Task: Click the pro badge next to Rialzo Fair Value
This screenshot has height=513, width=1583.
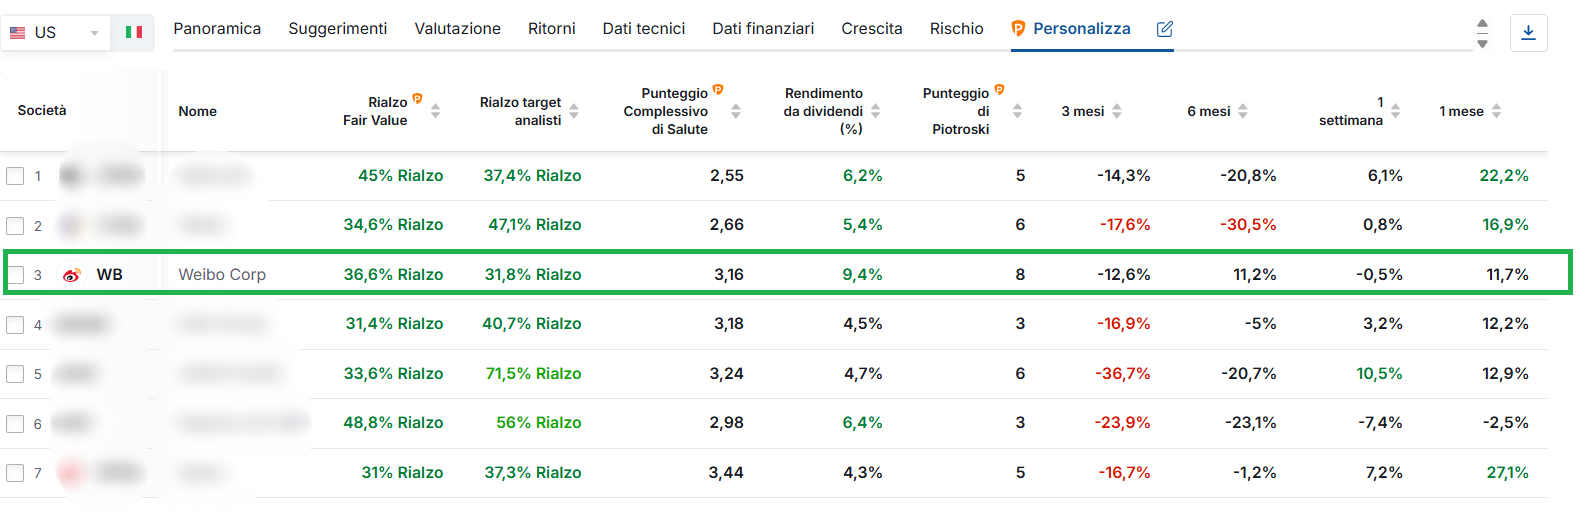Action: 417,98
